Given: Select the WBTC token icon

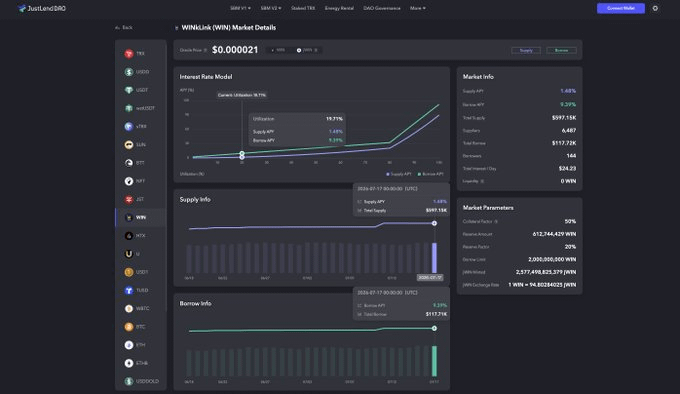Looking at the screenshot, I should pyautogui.click(x=129, y=309).
